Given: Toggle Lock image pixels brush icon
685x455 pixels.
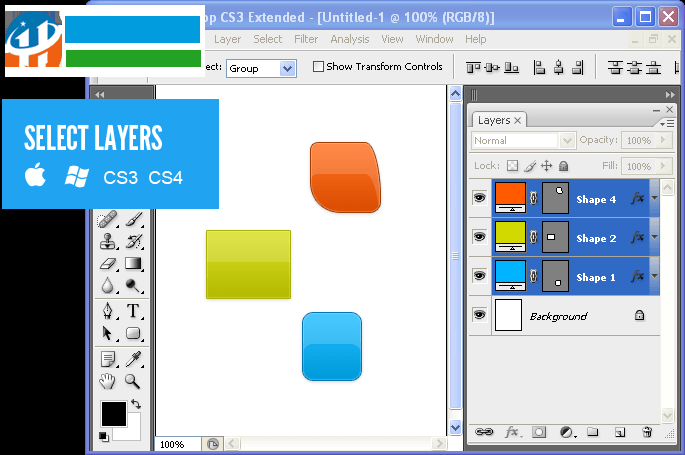Looking at the screenshot, I should point(530,166).
